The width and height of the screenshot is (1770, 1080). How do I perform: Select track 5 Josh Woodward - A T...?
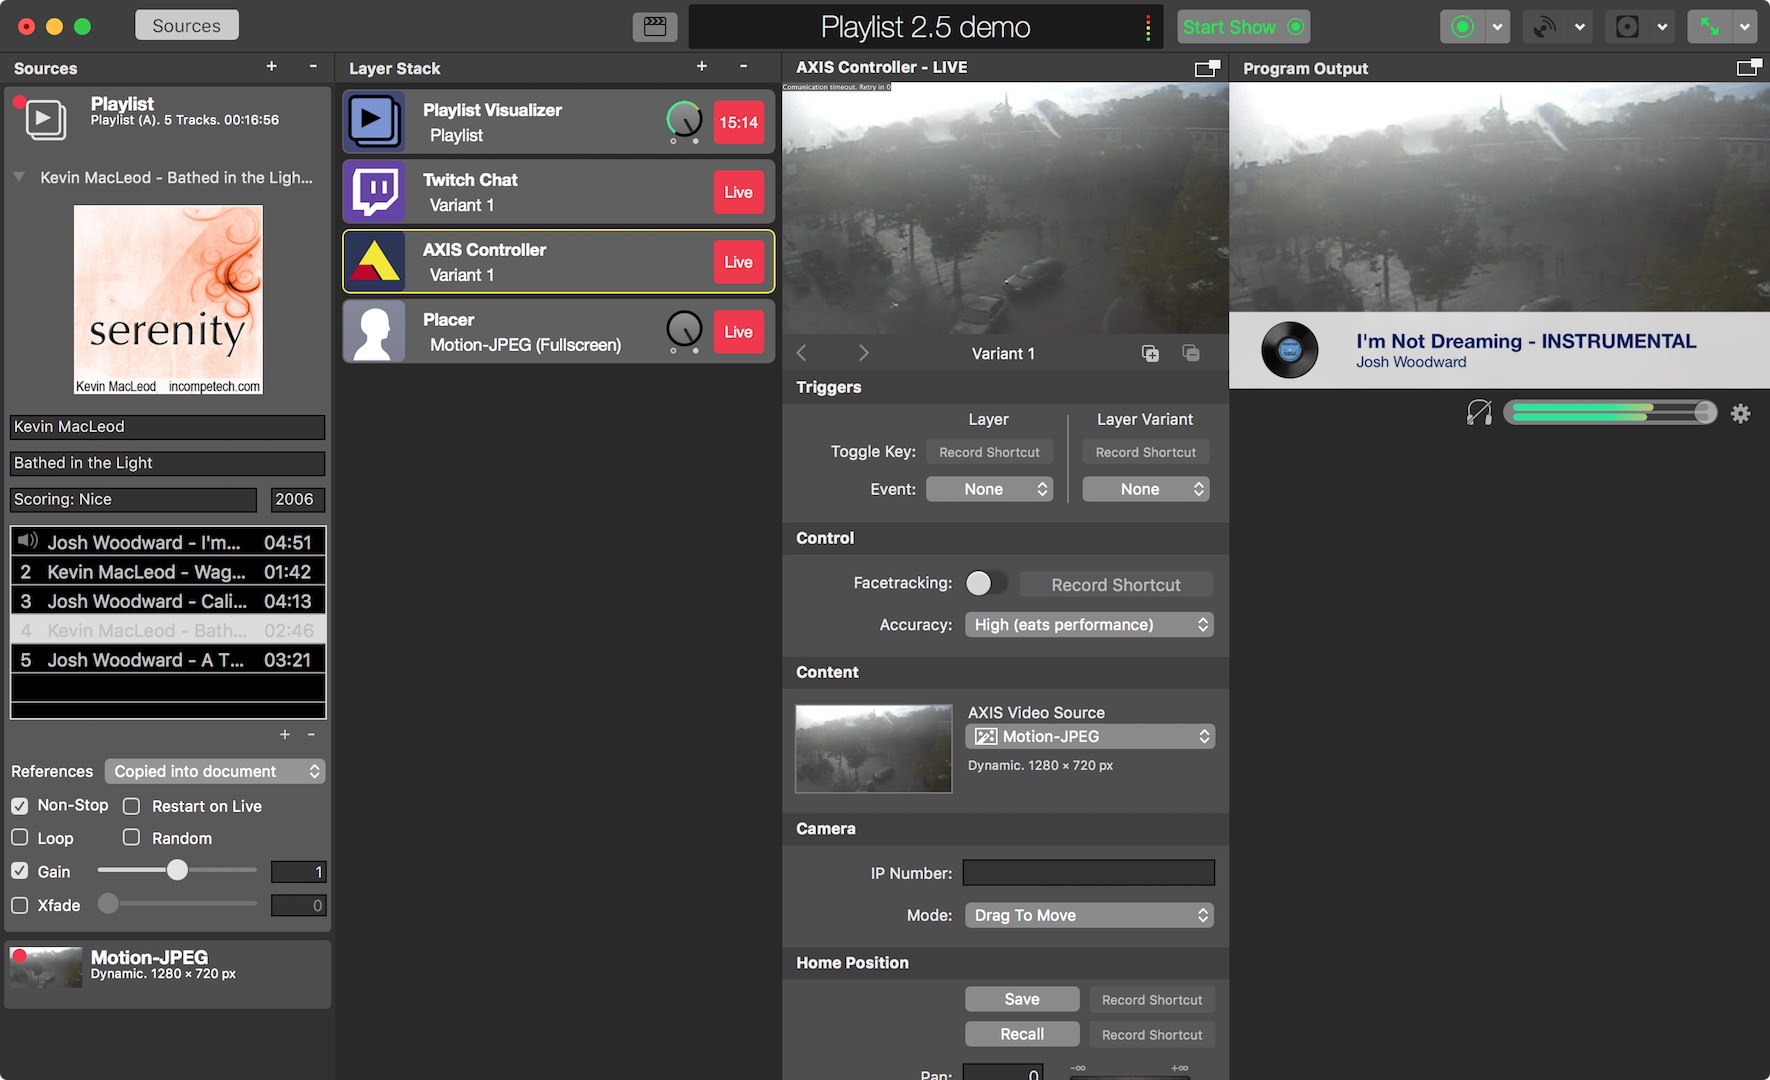click(168, 660)
